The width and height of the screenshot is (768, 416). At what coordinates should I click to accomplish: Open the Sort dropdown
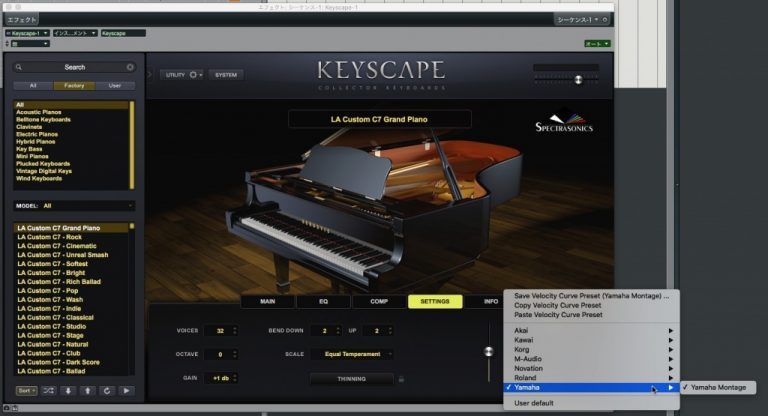coord(26,391)
